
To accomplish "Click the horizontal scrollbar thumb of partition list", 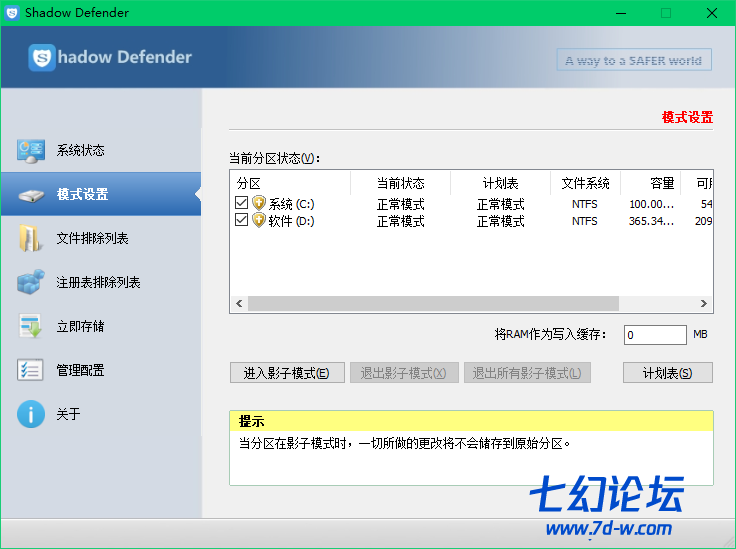I will (433, 303).
